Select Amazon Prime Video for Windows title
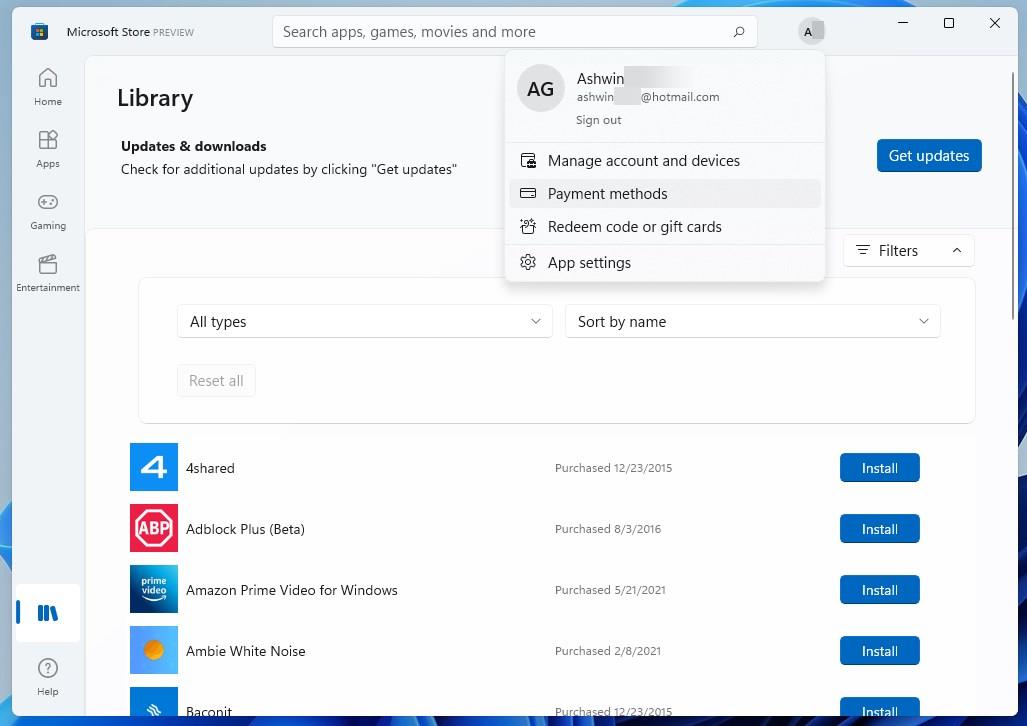This screenshot has width=1027, height=726. [x=291, y=590]
